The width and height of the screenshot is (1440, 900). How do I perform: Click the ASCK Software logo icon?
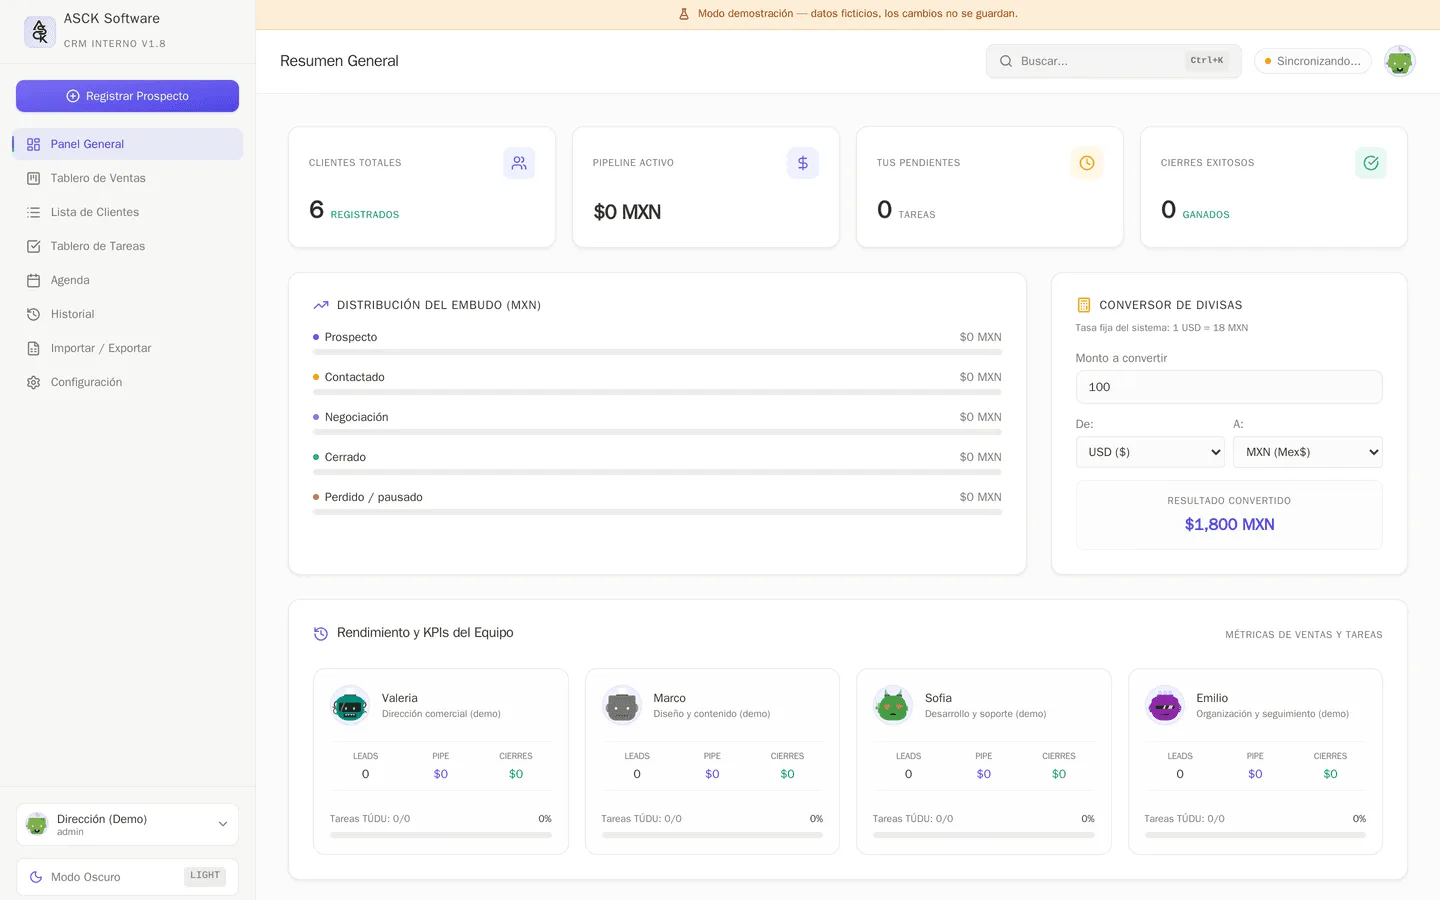(x=40, y=32)
